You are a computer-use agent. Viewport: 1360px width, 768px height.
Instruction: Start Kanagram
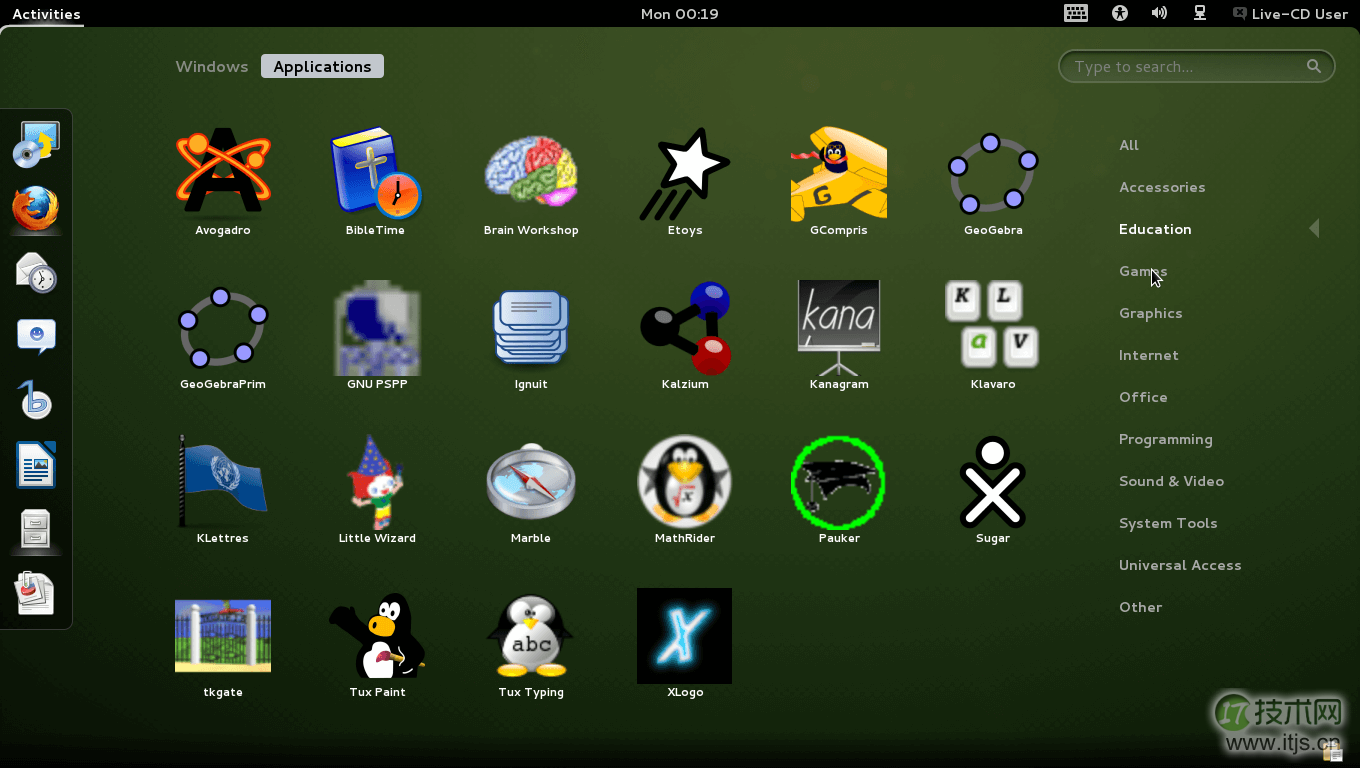[839, 334]
